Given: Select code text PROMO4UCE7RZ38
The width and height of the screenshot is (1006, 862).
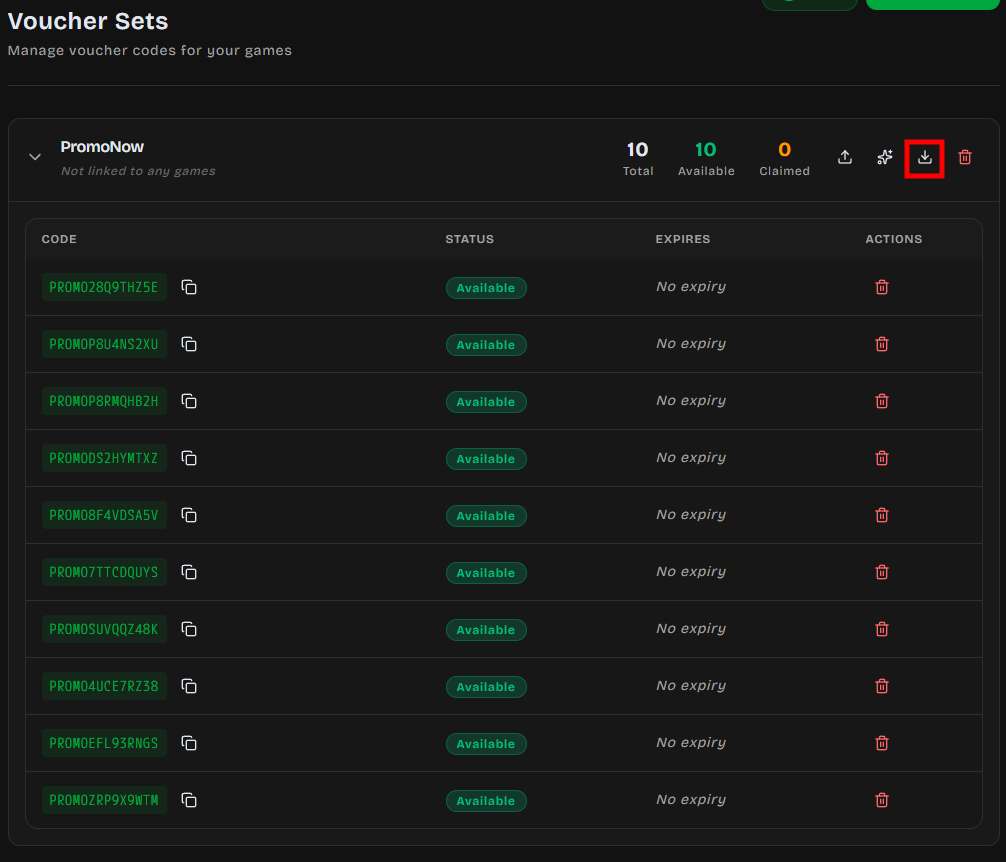Looking at the screenshot, I should [104, 687].
